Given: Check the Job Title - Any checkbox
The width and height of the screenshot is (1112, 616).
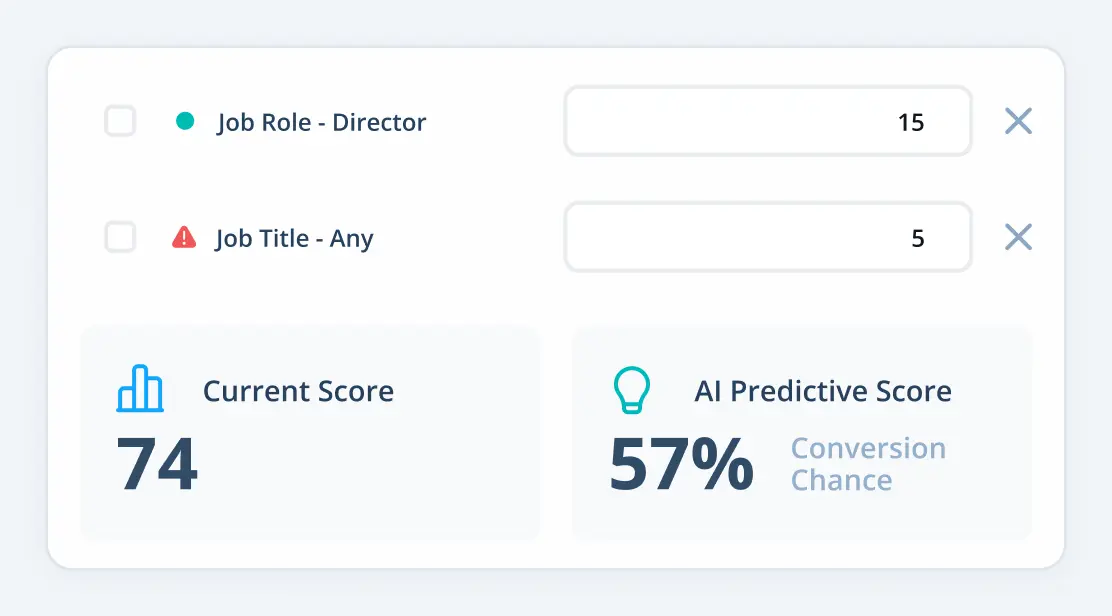Looking at the screenshot, I should [x=120, y=237].
